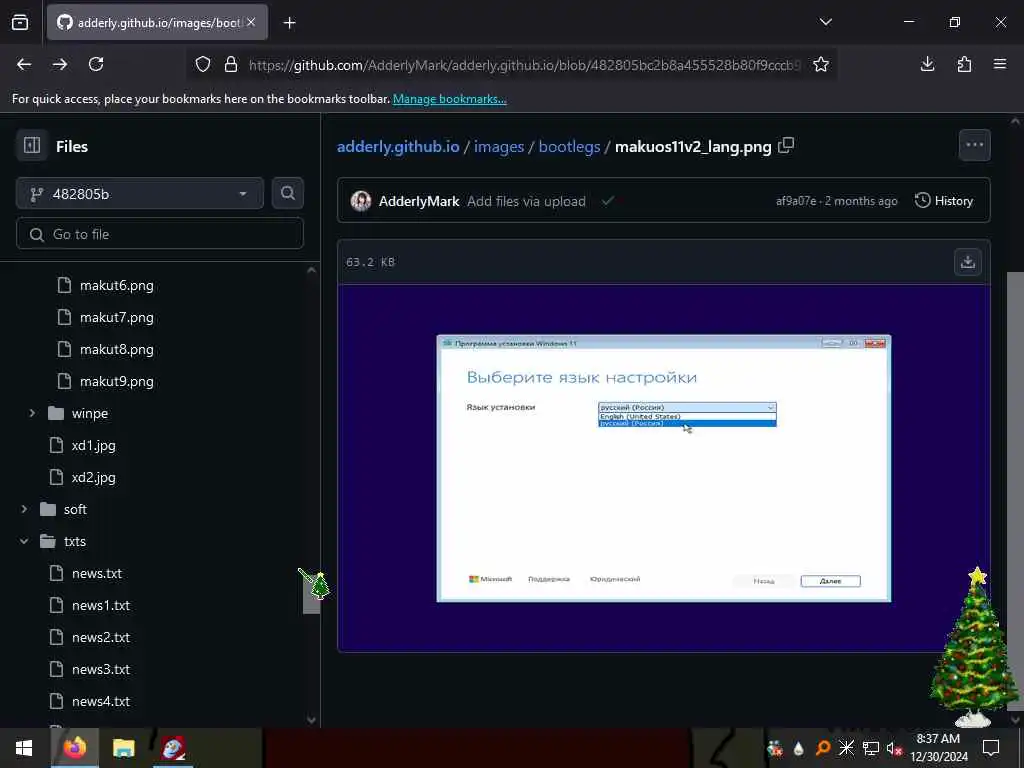The image size is (1024, 768).
Task: Download raw file icon
Action: tap(968, 262)
